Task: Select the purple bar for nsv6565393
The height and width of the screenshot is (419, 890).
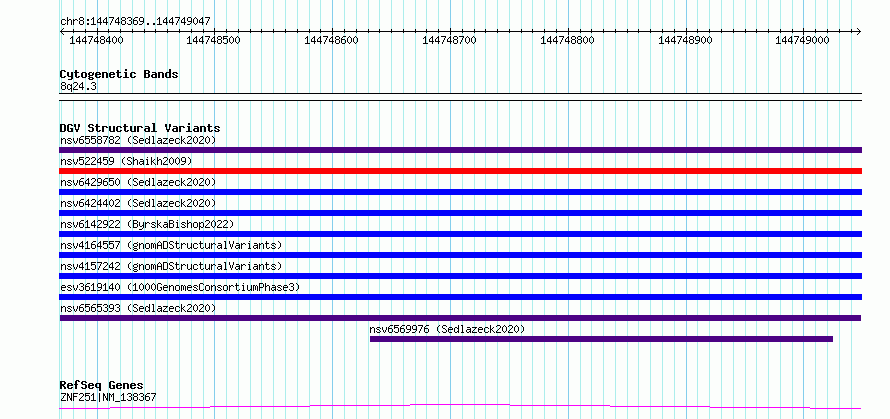Action: [x=460, y=318]
